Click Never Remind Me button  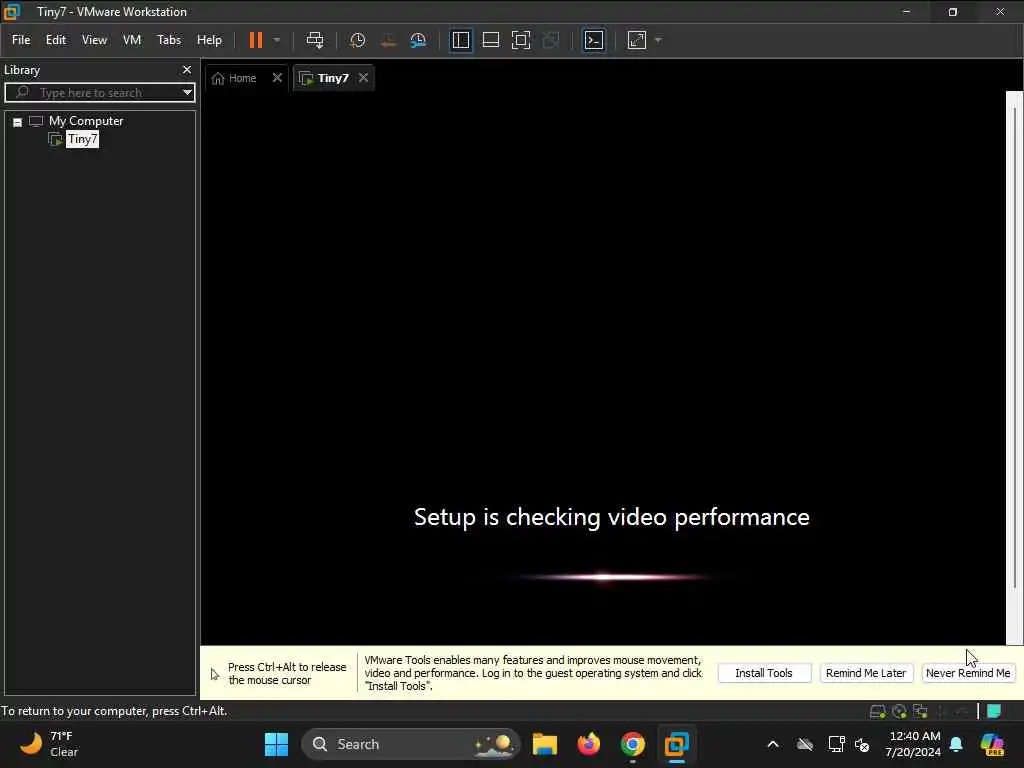[968, 673]
